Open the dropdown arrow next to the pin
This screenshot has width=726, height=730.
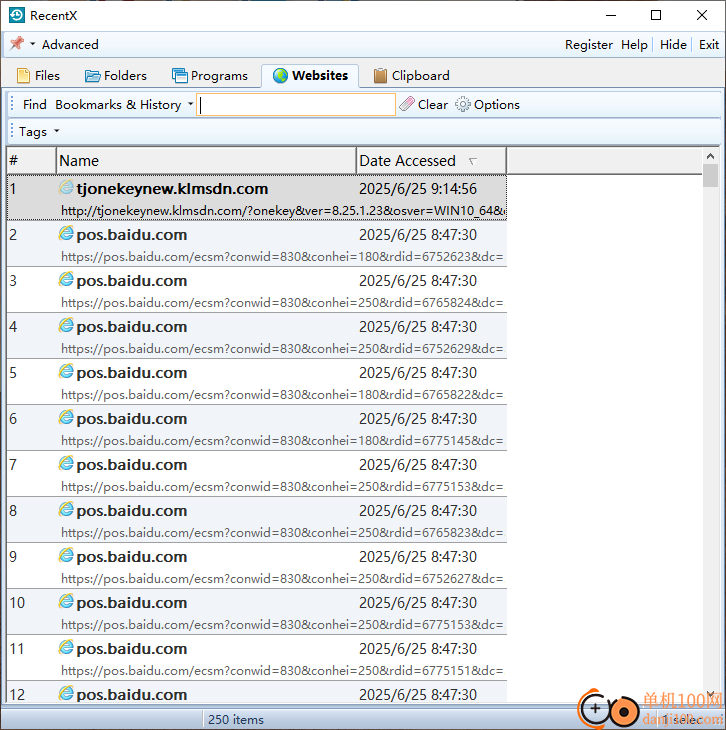tap(33, 44)
